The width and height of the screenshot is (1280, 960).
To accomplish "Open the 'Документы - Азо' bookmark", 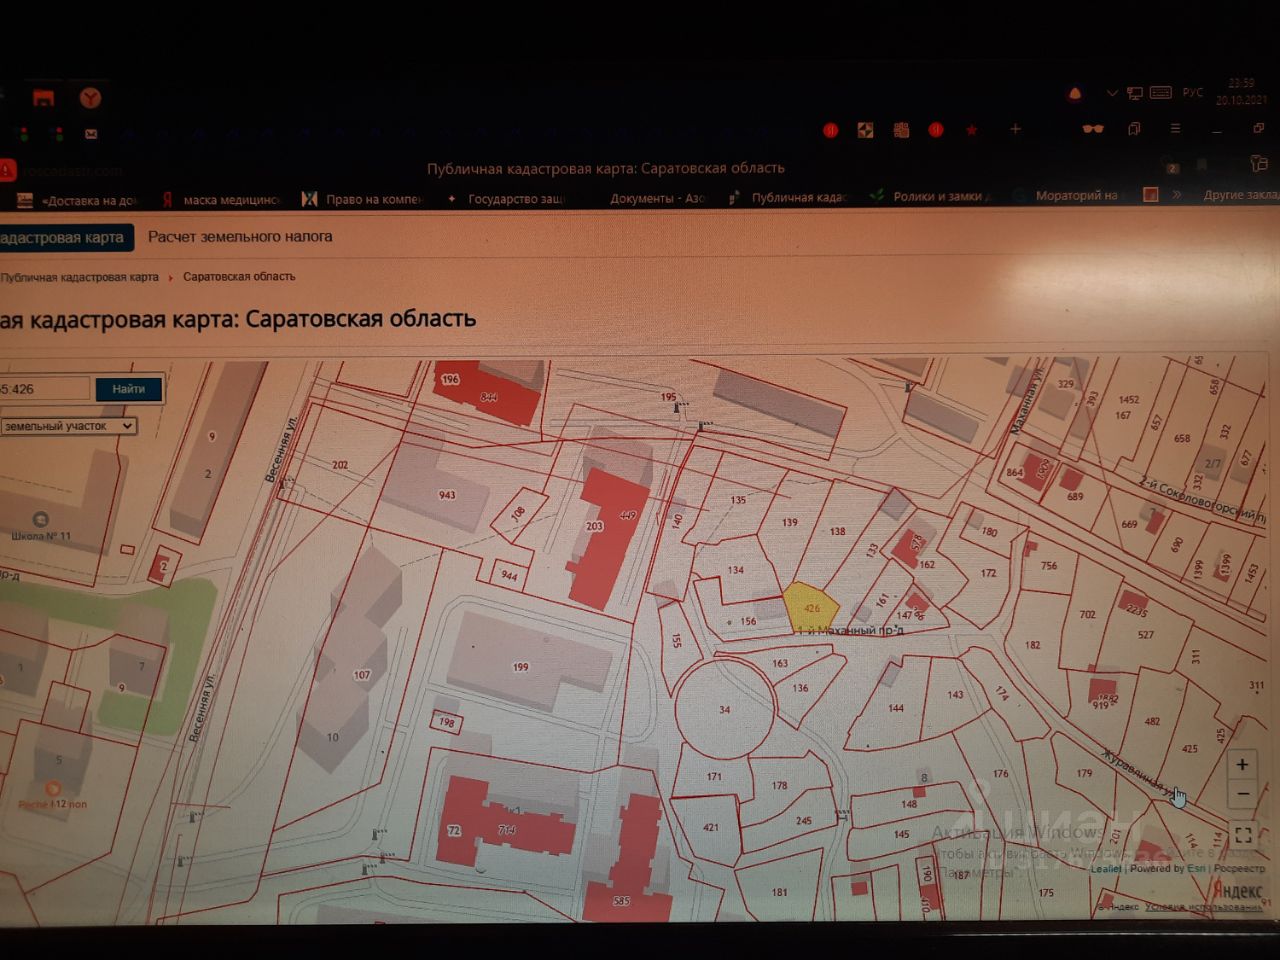I will point(657,198).
